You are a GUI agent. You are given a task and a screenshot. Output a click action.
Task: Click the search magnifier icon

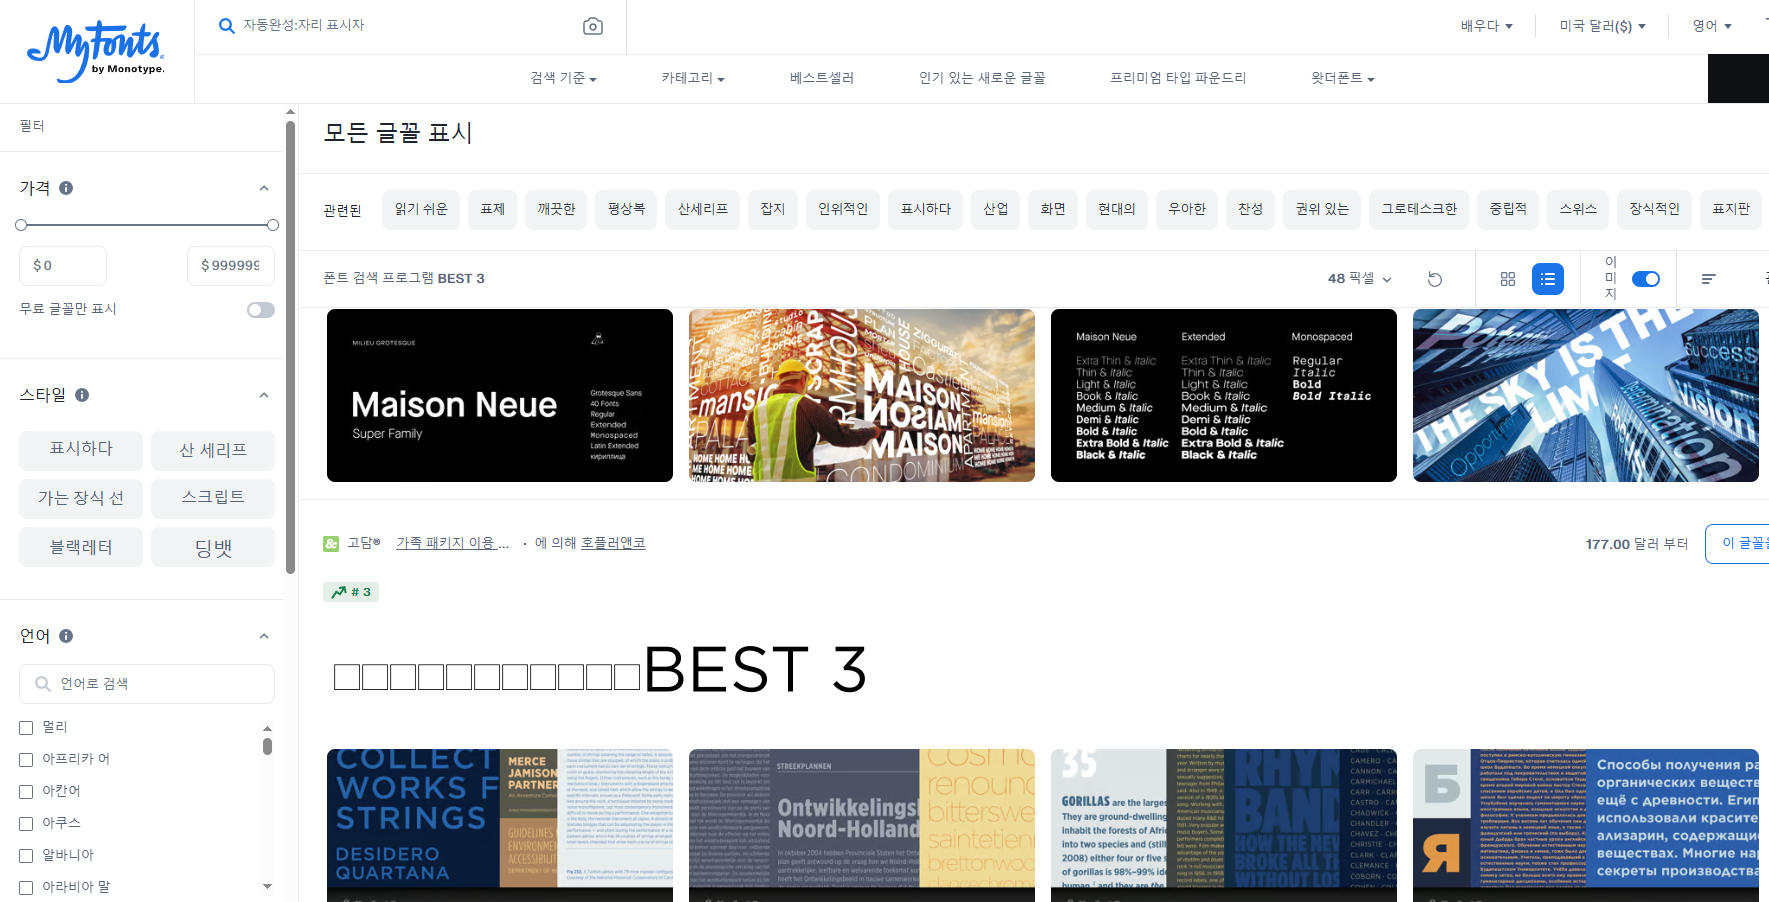click(x=227, y=26)
